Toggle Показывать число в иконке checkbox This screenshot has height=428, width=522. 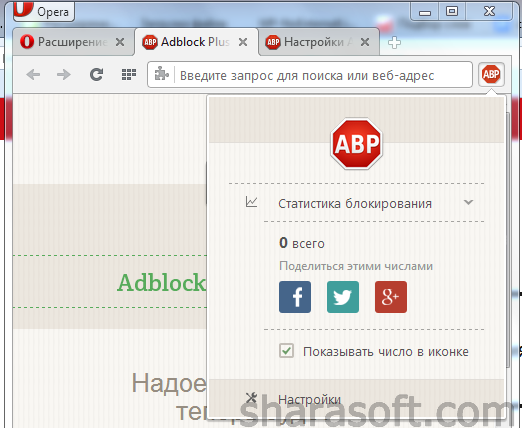point(286,351)
